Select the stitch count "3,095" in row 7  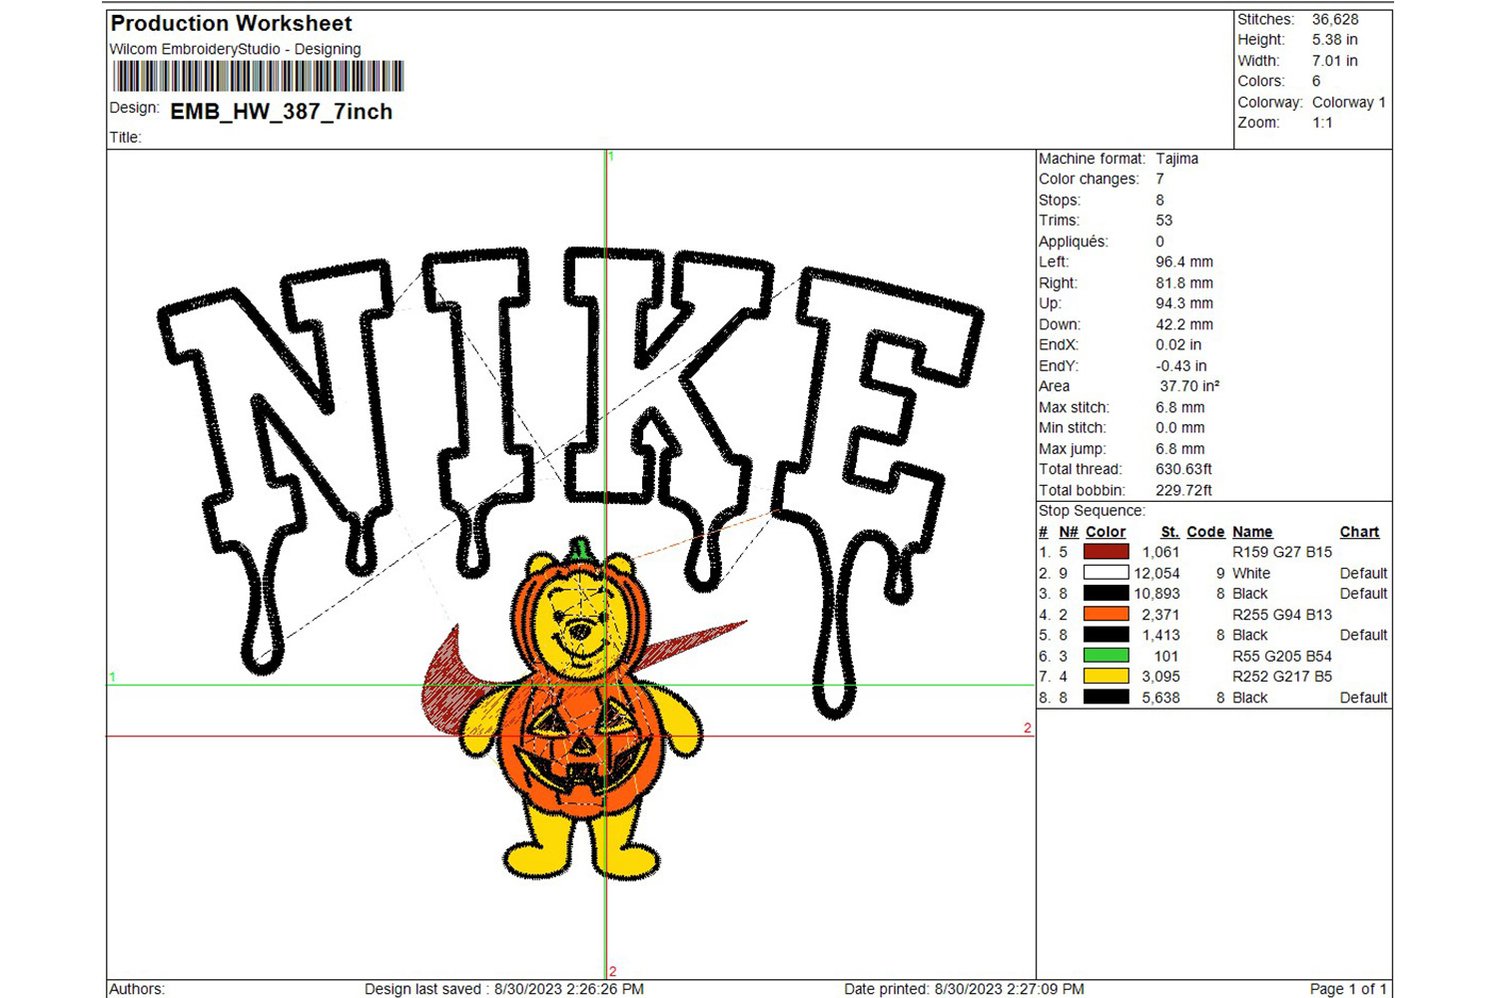[x=1160, y=677]
